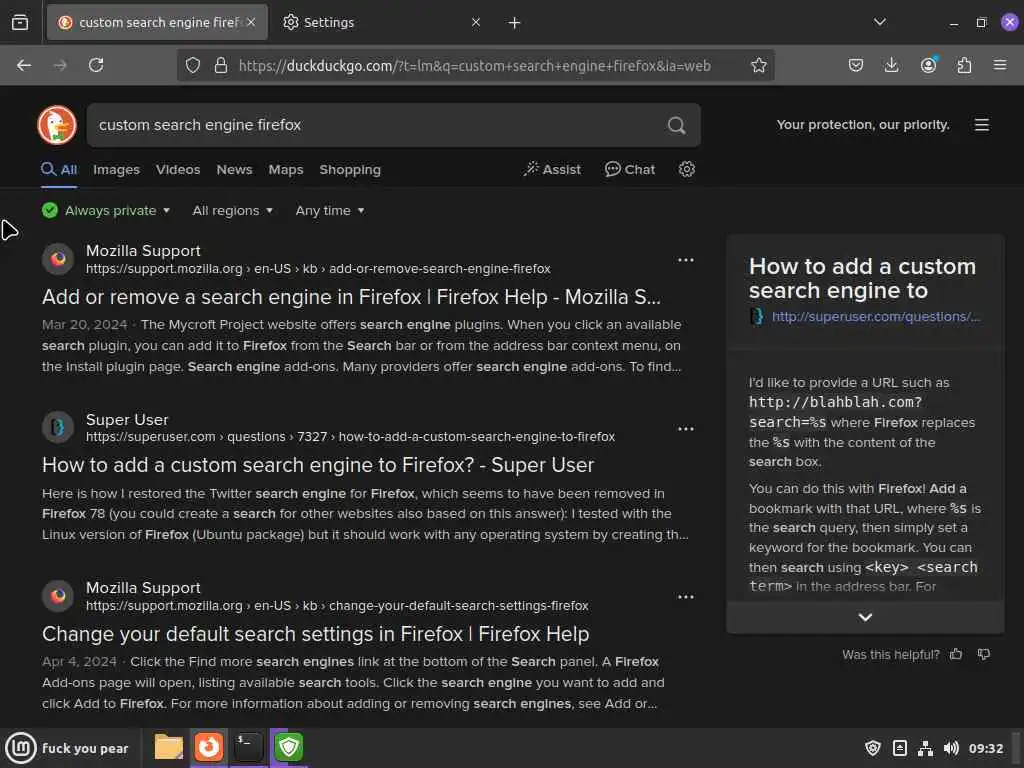Open the file manager from taskbar

168,747
